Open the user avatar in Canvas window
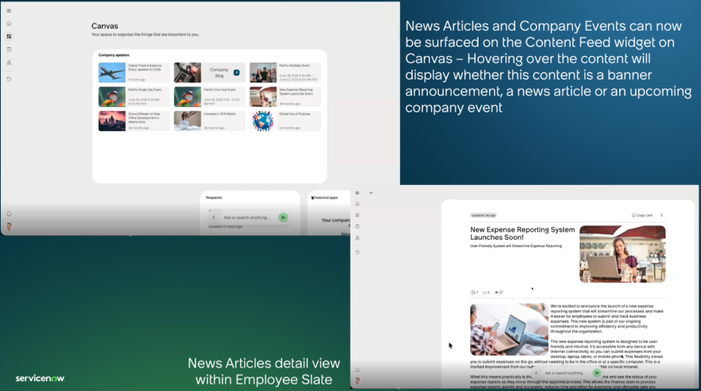 [x=9, y=227]
